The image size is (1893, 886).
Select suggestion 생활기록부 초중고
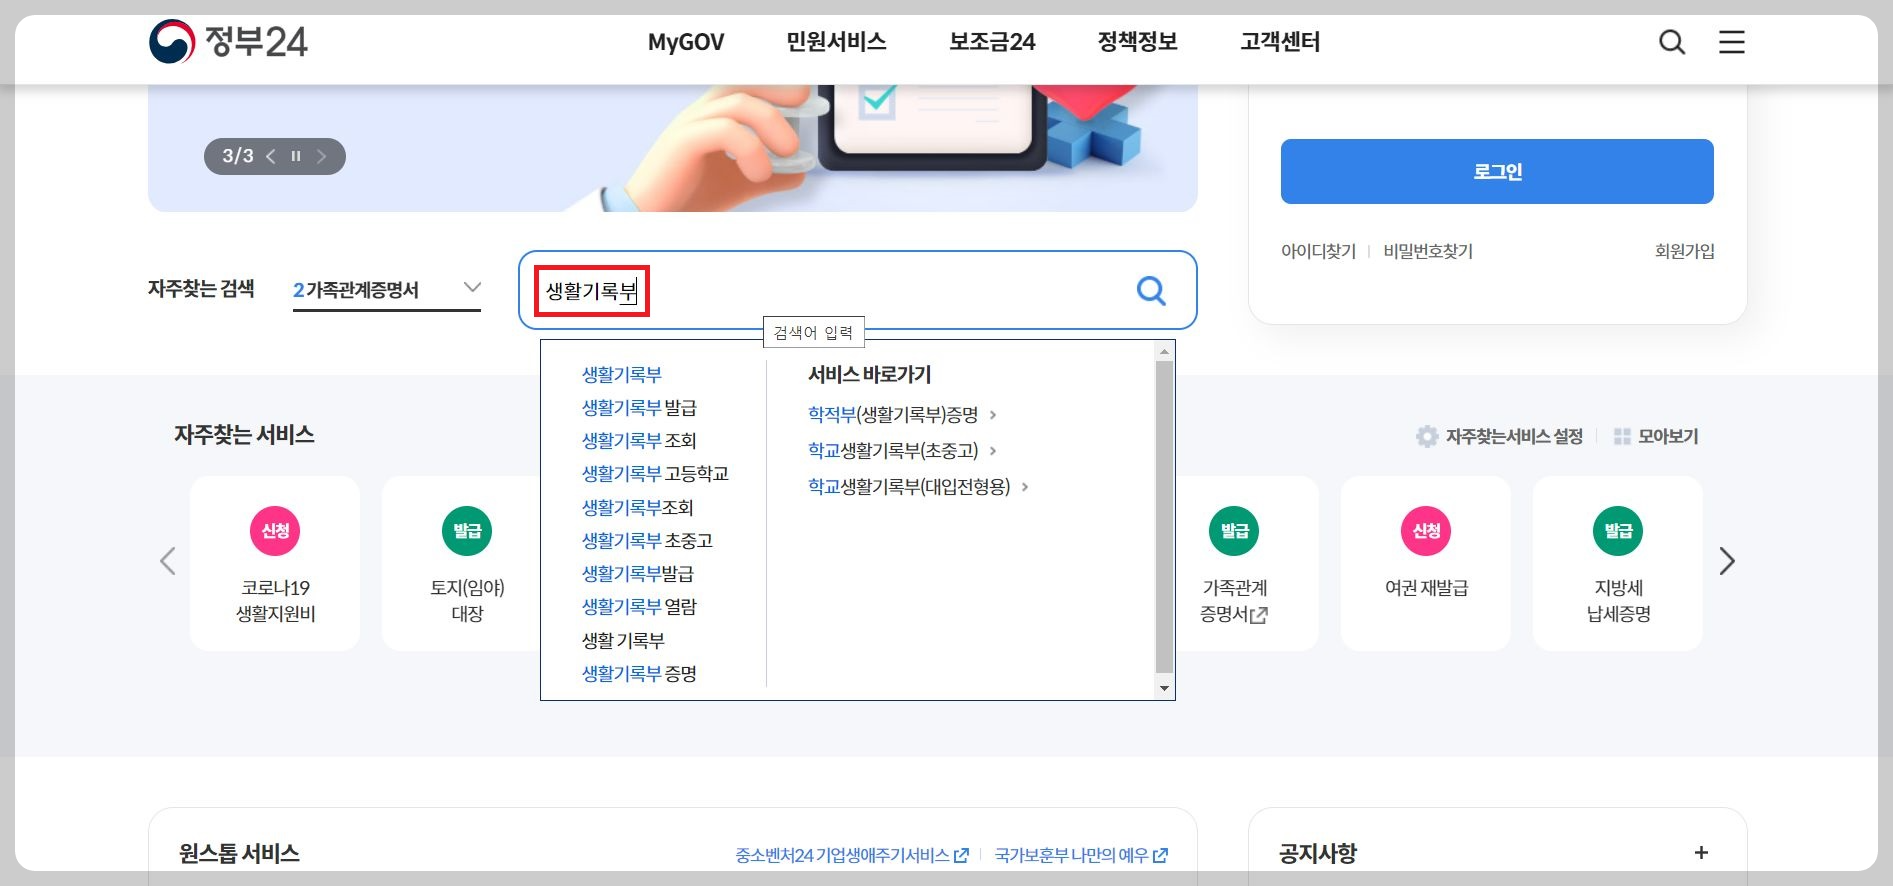tap(647, 541)
